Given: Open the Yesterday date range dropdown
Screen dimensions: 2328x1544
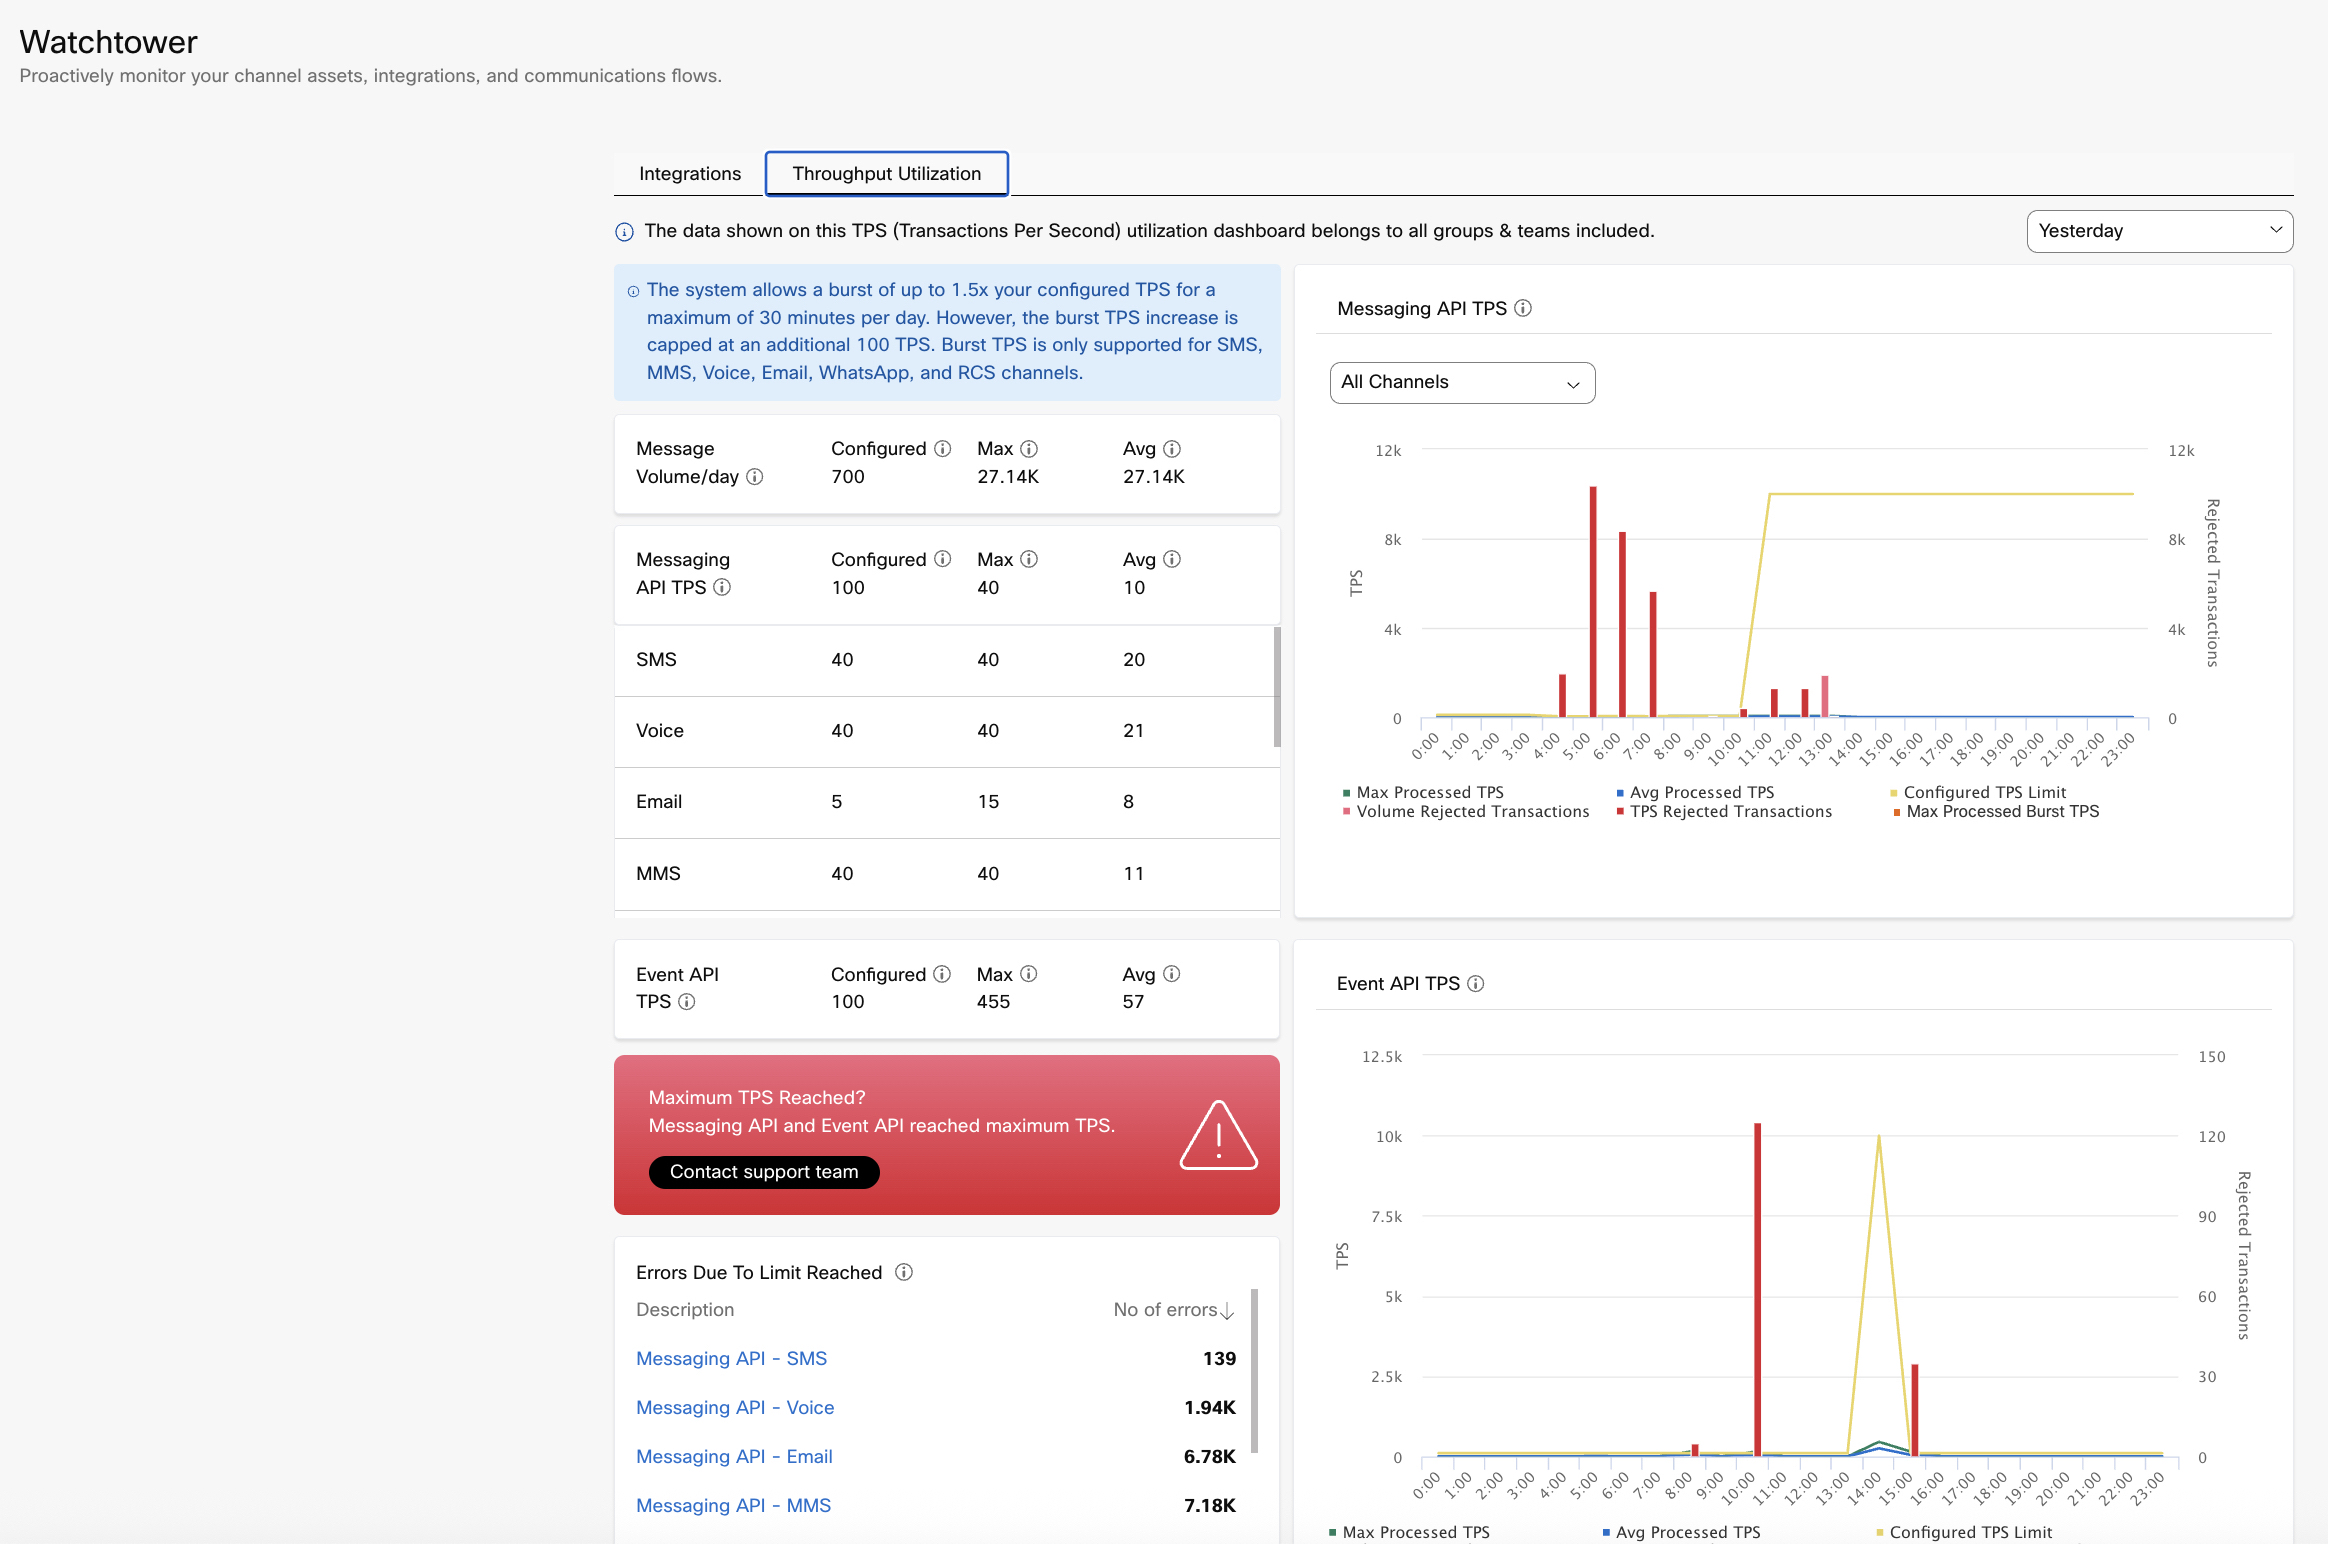Looking at the screenshot, I should (2159, 231).
